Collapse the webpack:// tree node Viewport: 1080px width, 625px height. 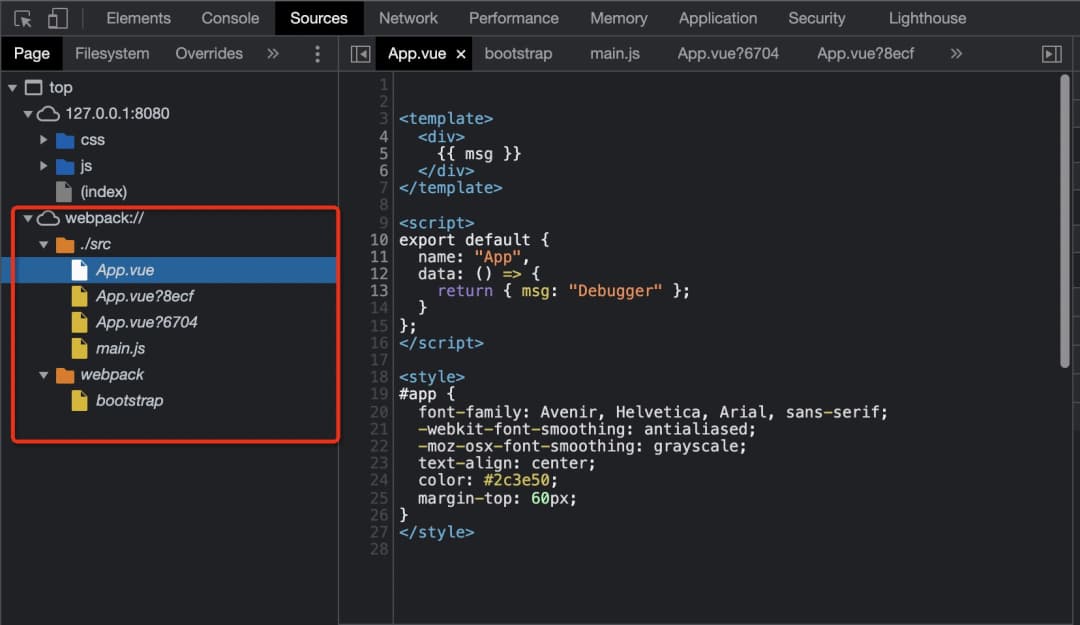tap(28, 218)
